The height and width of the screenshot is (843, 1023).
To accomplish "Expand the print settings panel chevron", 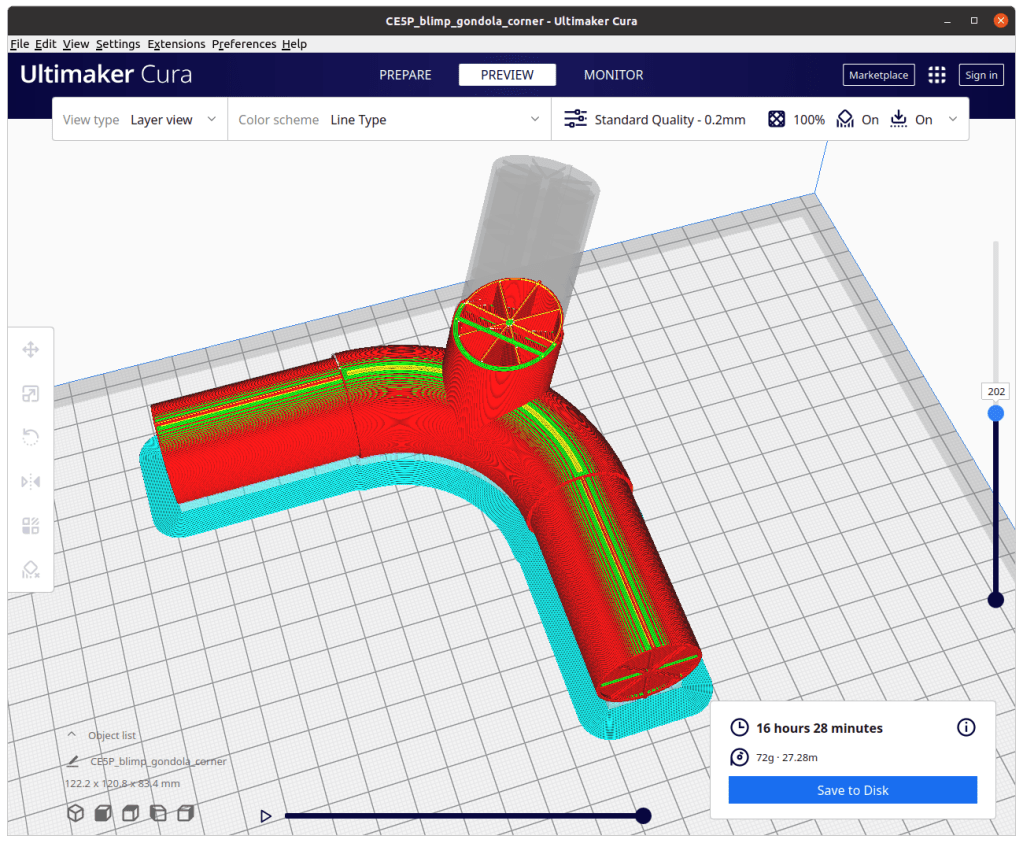I will [x=952, y=120].
